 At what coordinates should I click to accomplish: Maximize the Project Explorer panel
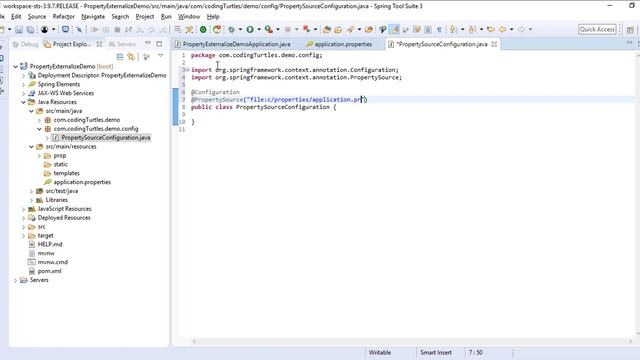click(x=159, y=44)
